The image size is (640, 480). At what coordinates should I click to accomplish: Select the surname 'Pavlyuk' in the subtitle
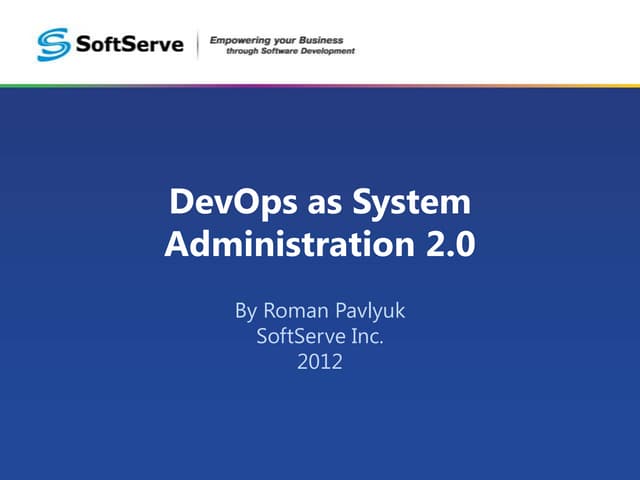click(x=370, y=311)
